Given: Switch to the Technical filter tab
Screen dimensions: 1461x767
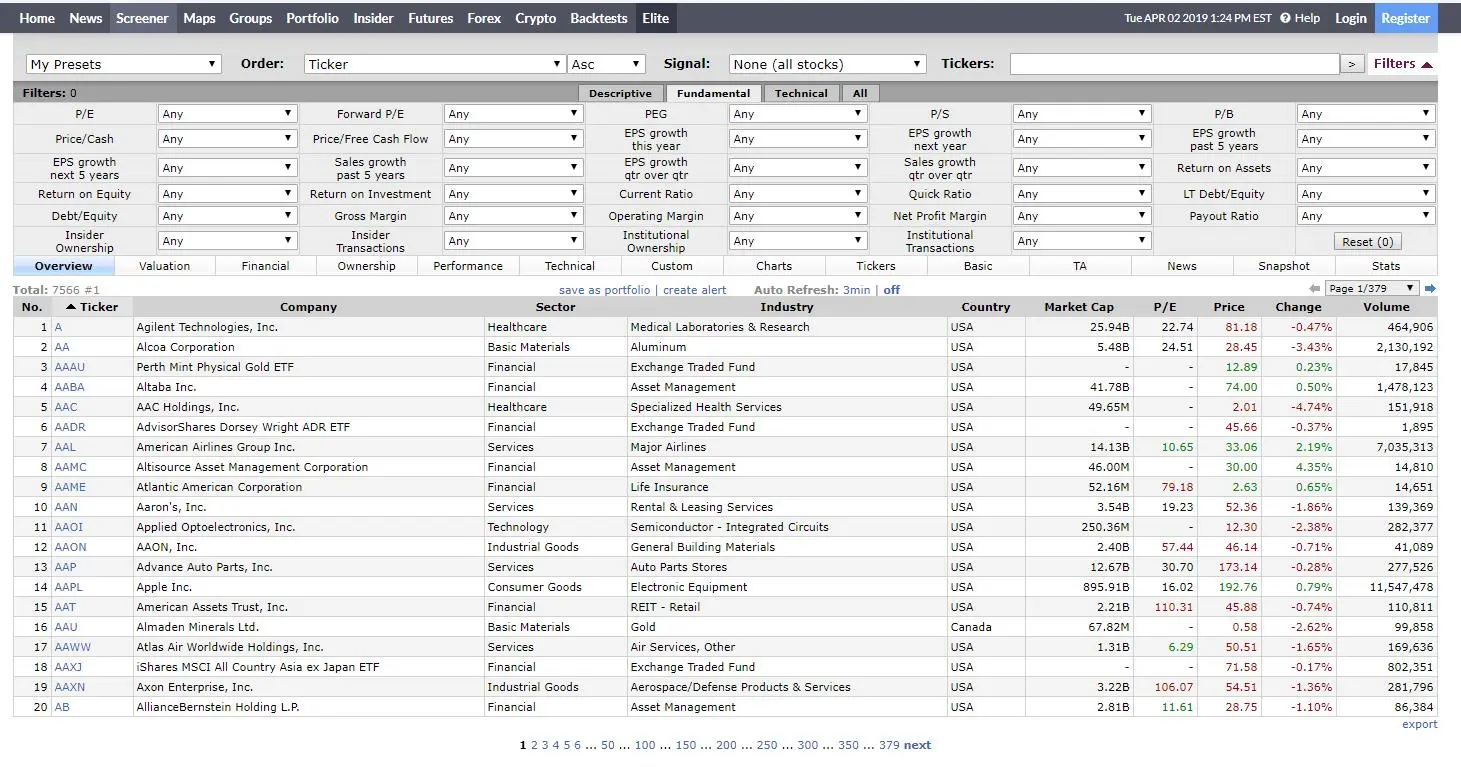Looking at the screenshot, I should [801, 93].
